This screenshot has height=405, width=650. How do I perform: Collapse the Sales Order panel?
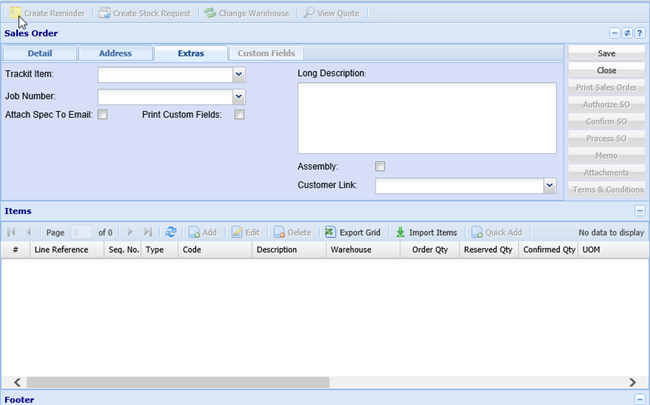(615, 33)
